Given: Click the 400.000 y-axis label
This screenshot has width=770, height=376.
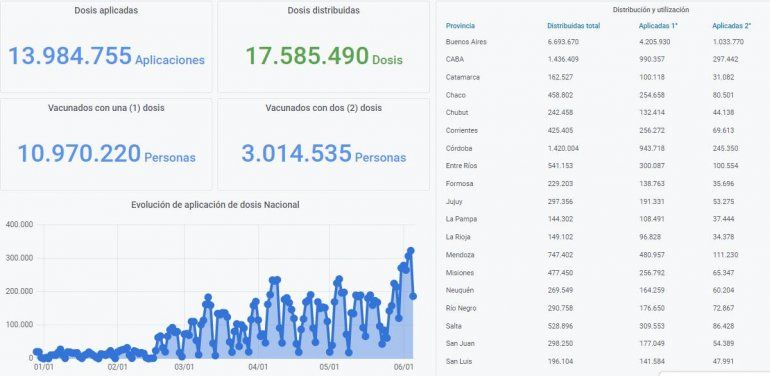Looking at the screenshot, I should coord(19,224).
